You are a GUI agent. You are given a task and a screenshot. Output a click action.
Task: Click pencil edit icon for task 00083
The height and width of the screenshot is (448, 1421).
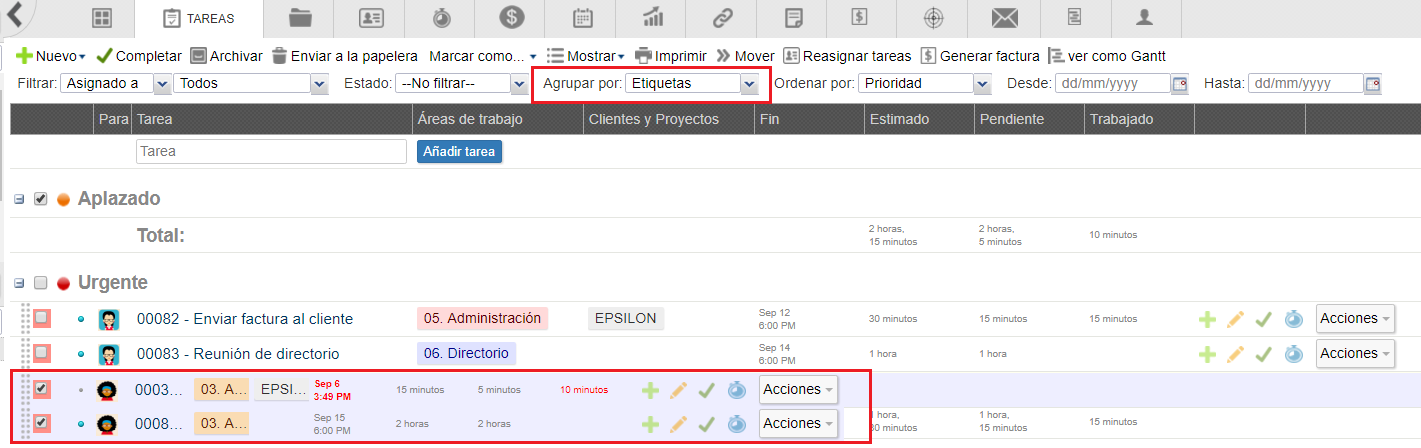point(1235,354)
